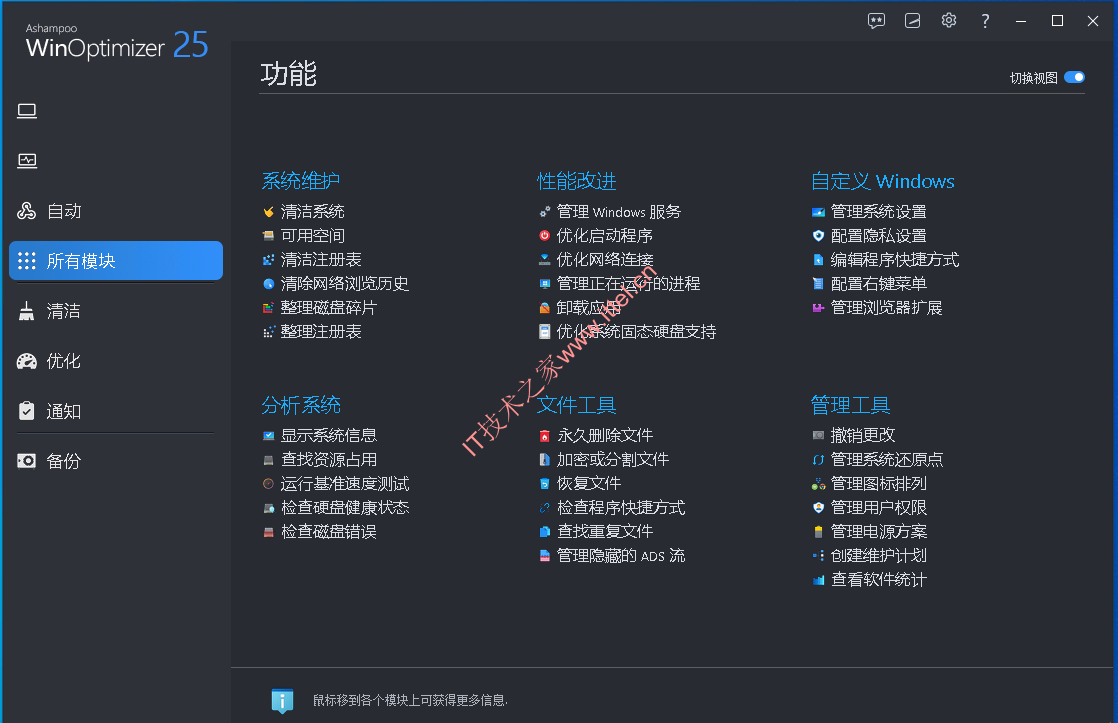
Task: Click the icon beside 显示系统信息
Action: coord(268,436)
